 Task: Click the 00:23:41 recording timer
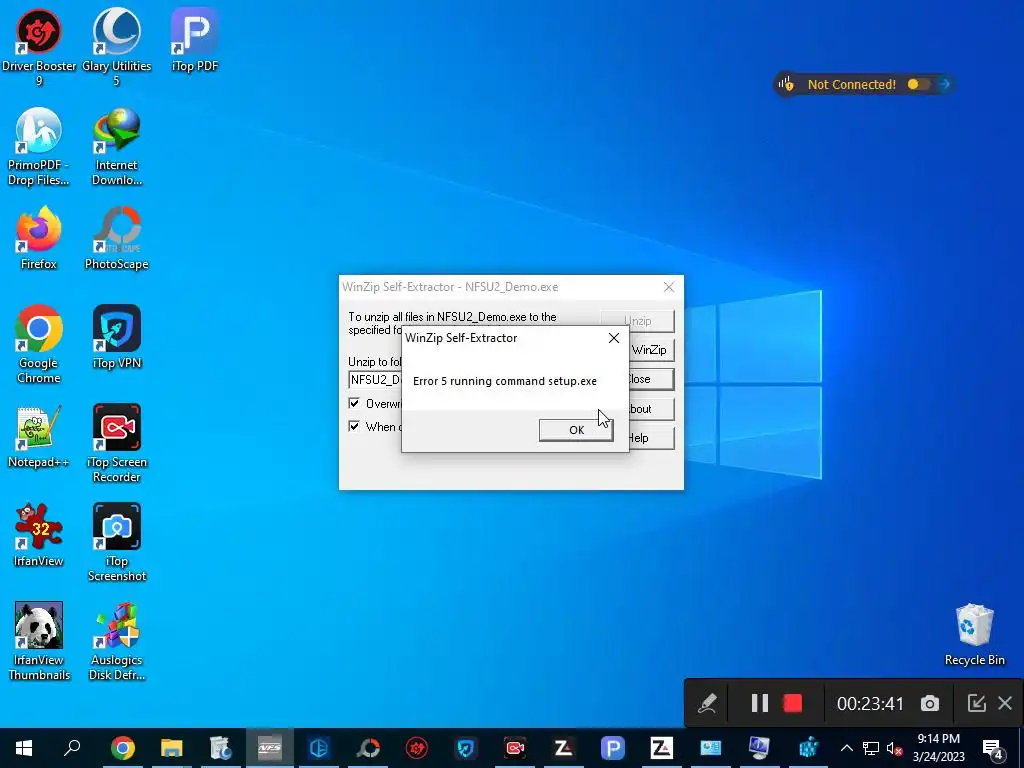[870, 704]
